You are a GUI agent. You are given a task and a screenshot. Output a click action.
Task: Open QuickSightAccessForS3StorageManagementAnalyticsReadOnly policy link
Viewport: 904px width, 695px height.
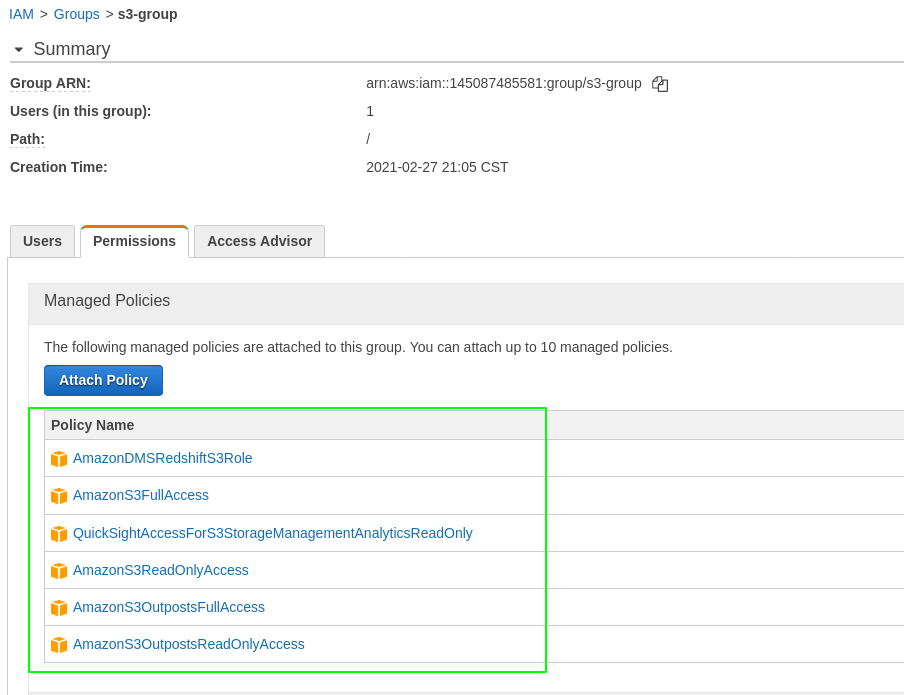coord(273,533)
